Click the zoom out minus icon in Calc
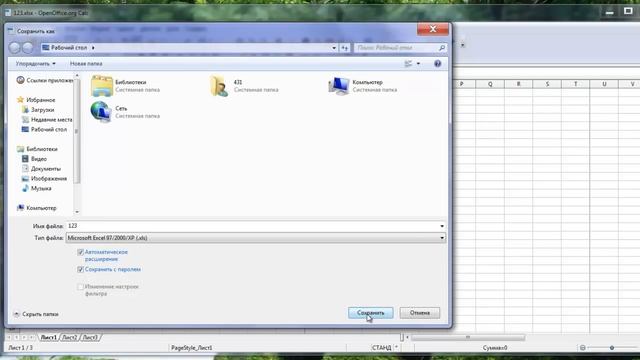Viewport: 640px width, 360px height. coord(582,348)
